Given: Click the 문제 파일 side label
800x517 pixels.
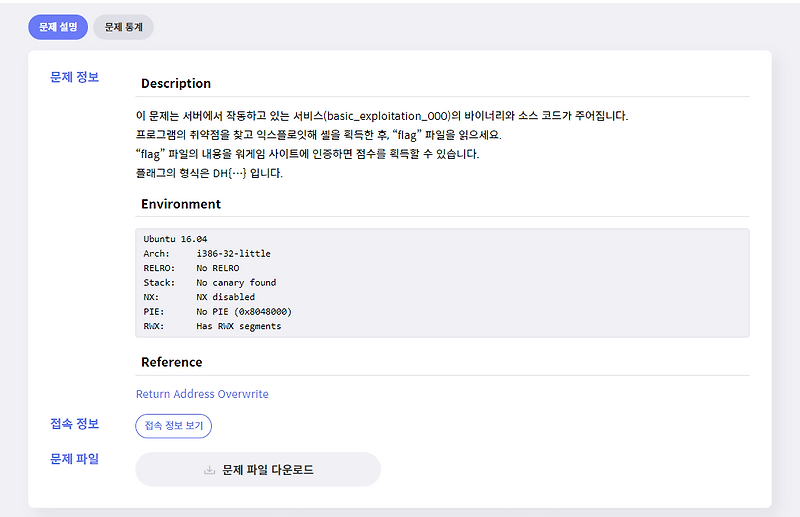Looking at the screenshot, I should pos(74,459).
